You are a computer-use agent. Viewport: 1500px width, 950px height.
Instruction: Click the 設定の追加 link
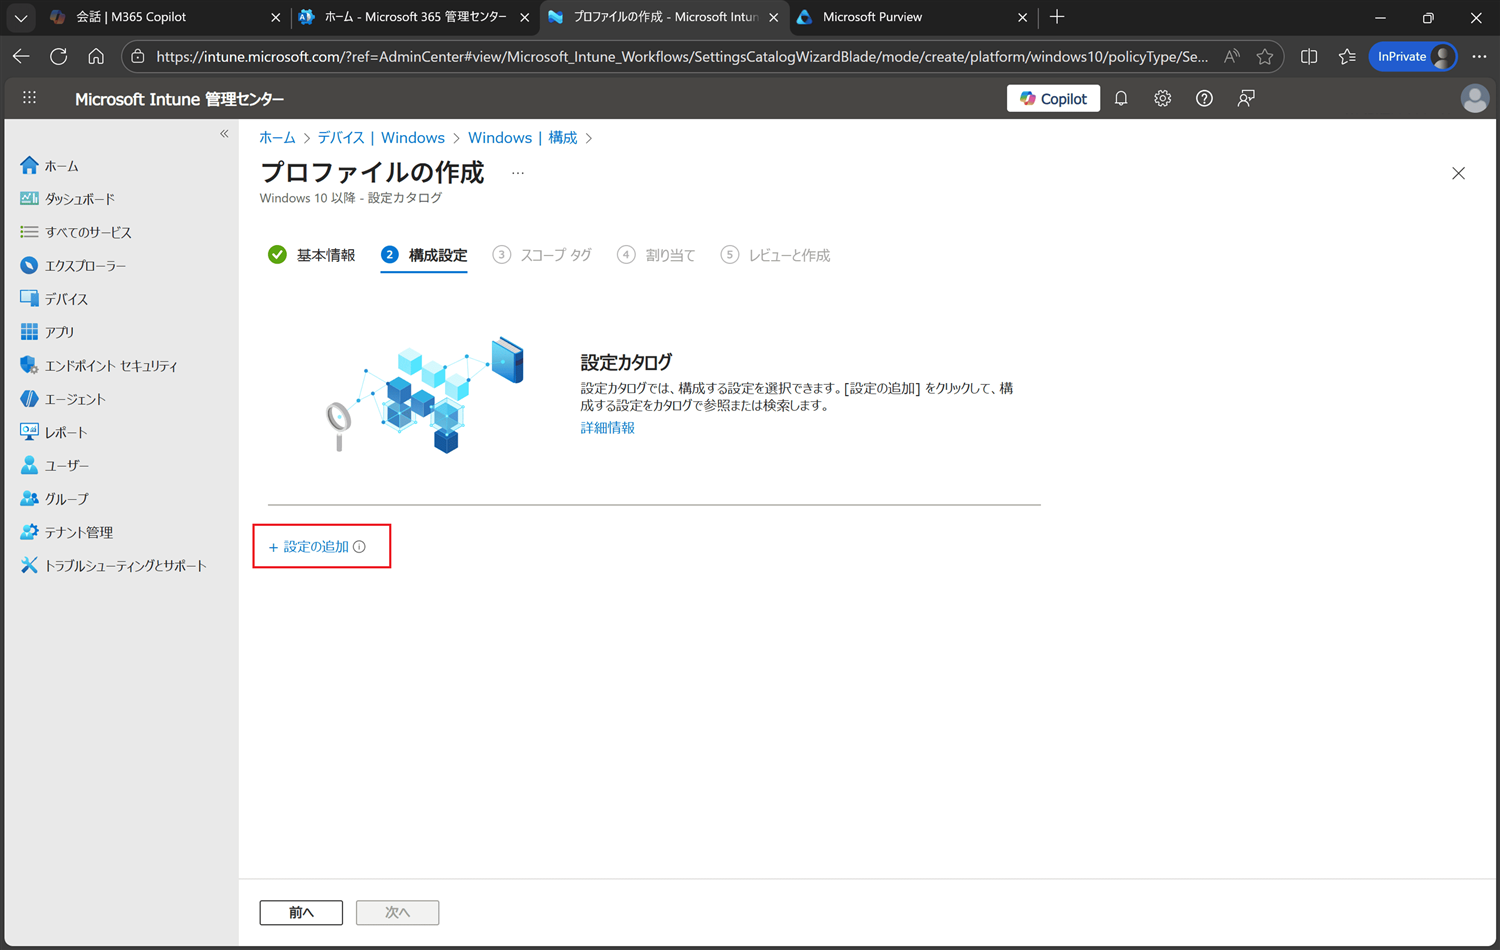tap(309, 547)
